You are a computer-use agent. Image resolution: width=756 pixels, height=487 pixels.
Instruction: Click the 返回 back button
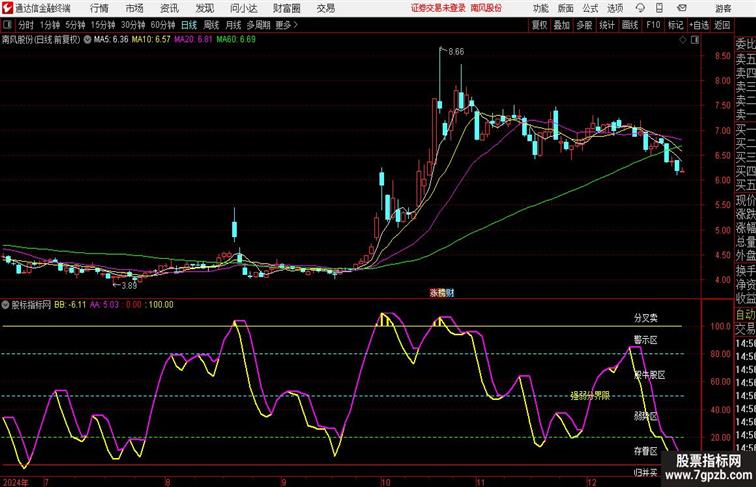point(722,25)
